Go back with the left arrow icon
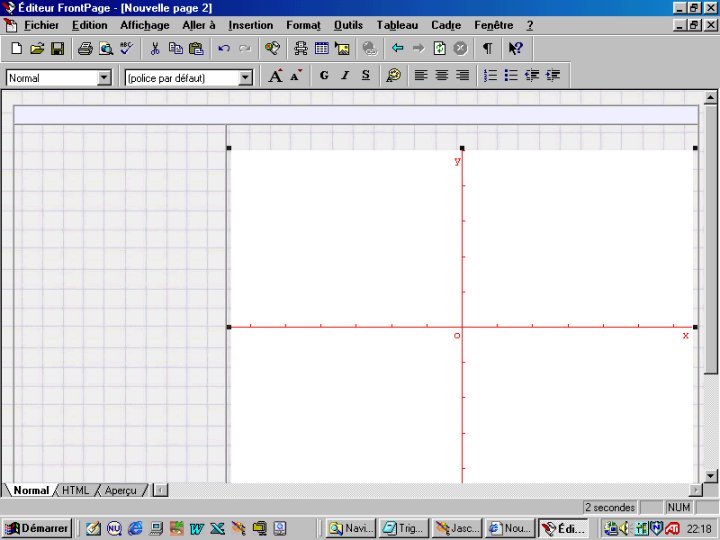 (398, 48)
